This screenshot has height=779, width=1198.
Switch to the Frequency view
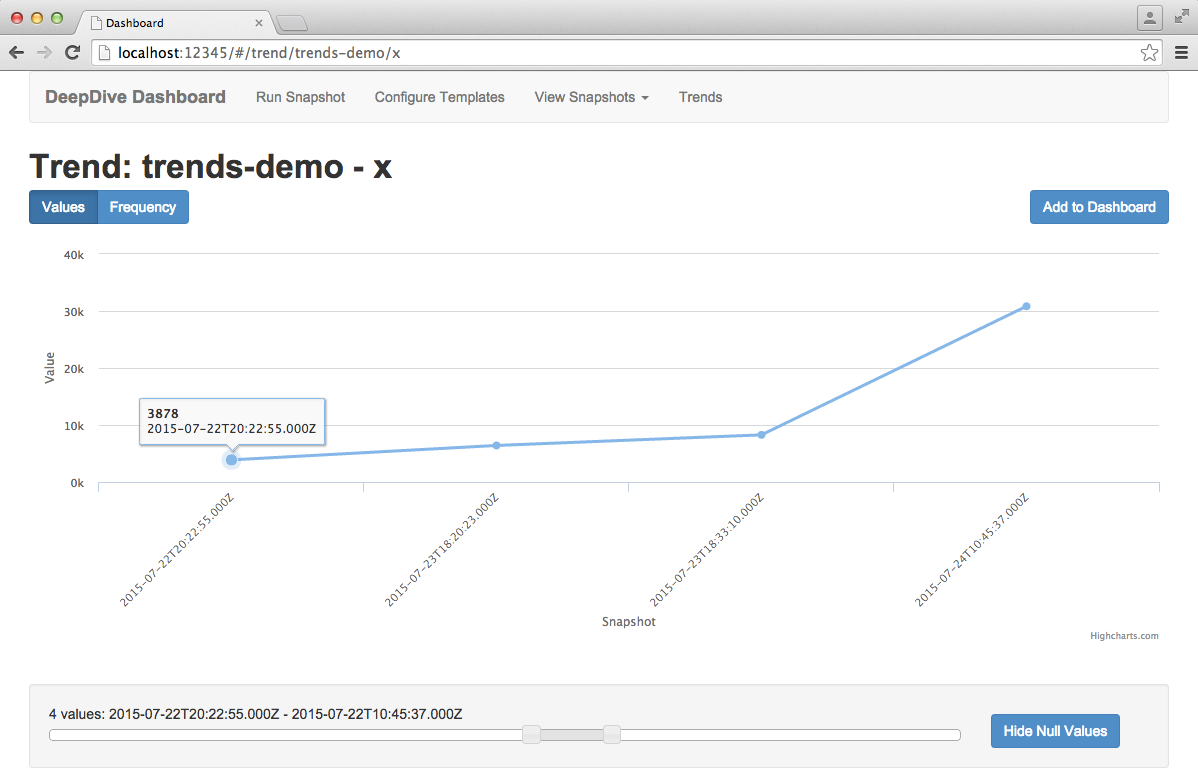point(143,207)
